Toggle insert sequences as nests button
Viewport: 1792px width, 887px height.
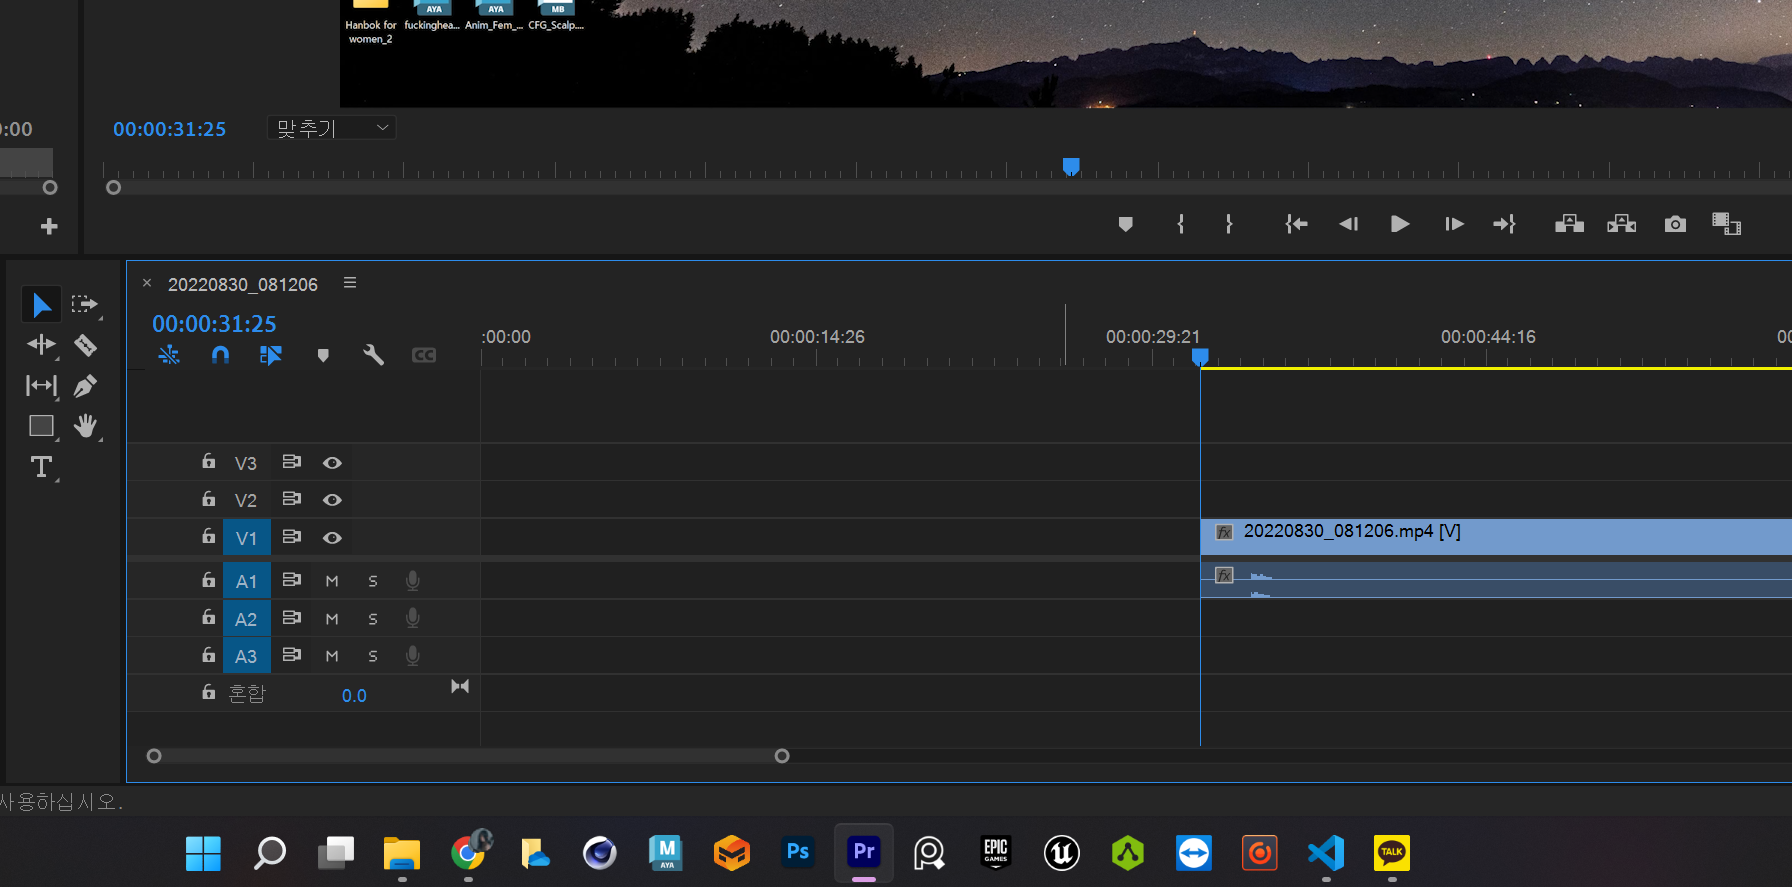[169, 355]
